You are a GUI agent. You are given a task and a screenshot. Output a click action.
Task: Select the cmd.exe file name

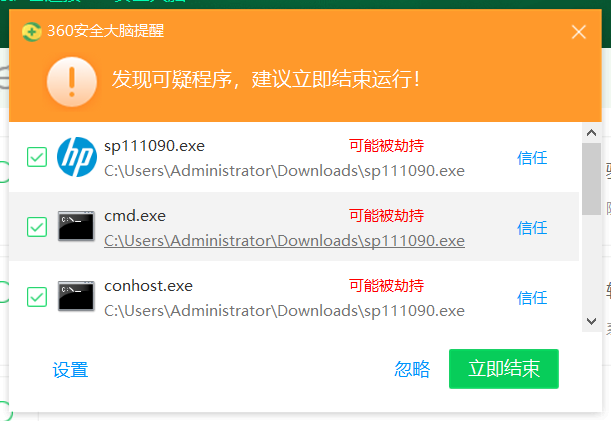[135, 216]
